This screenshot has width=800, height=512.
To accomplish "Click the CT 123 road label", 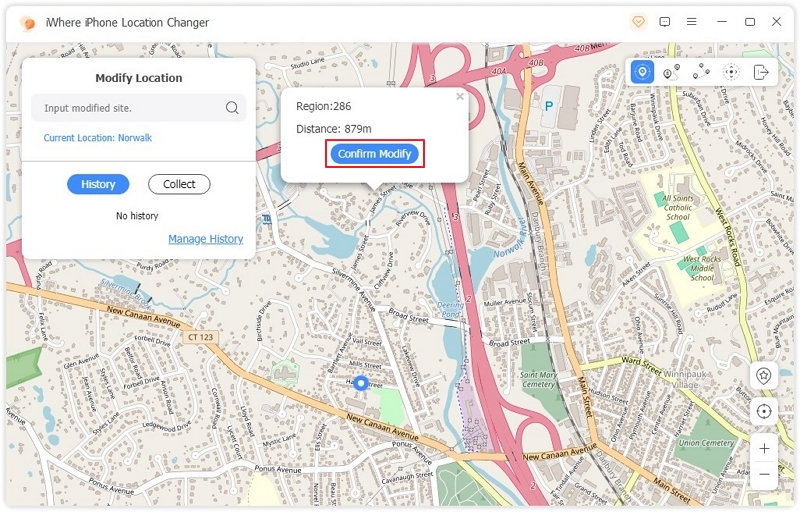I will point(201,337).
